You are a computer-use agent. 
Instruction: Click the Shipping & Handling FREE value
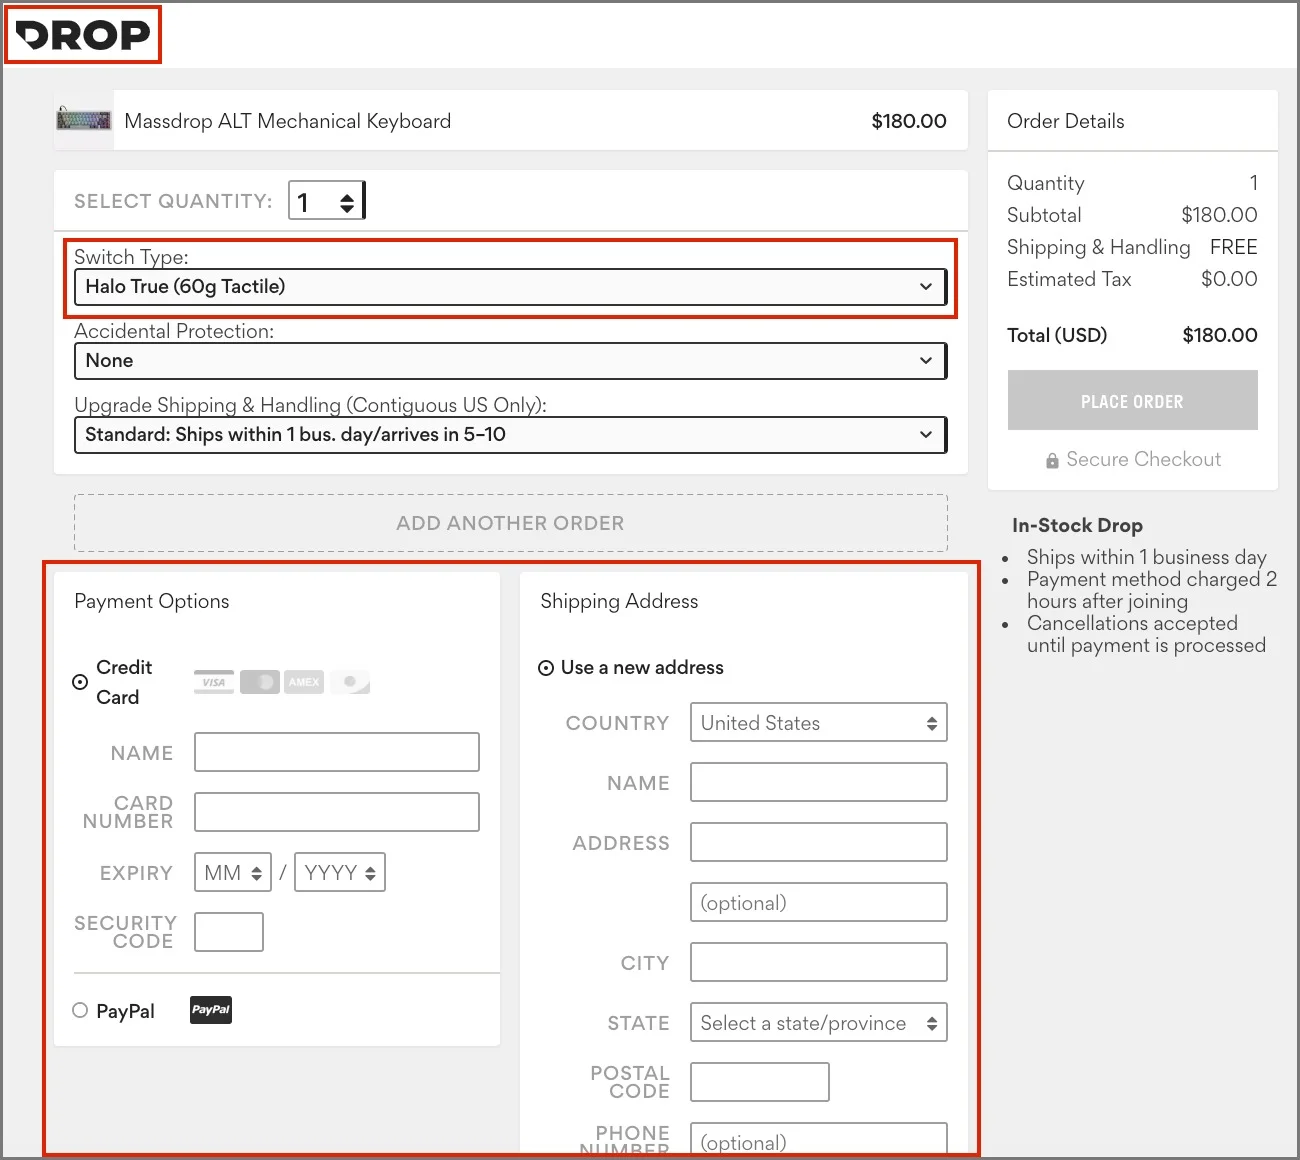click(1234, 247)
